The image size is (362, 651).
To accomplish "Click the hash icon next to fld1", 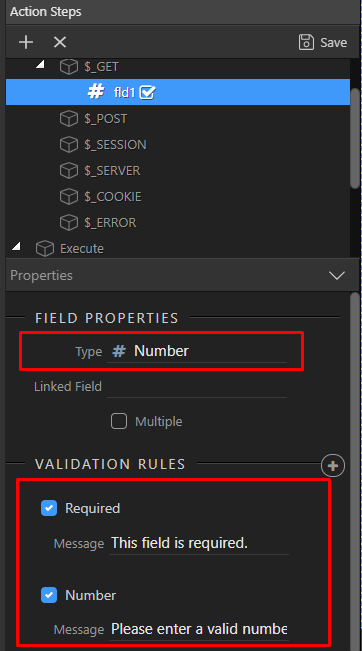I will (x=96, y=92).
